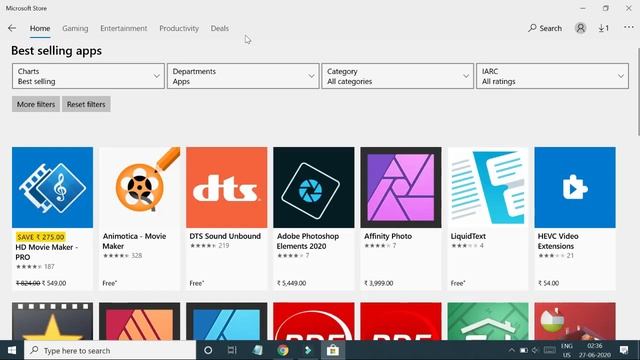The width and height of the screenshot is (640, 360).
Task: Open Task View on the taskbar
Action: click(232, 350)
